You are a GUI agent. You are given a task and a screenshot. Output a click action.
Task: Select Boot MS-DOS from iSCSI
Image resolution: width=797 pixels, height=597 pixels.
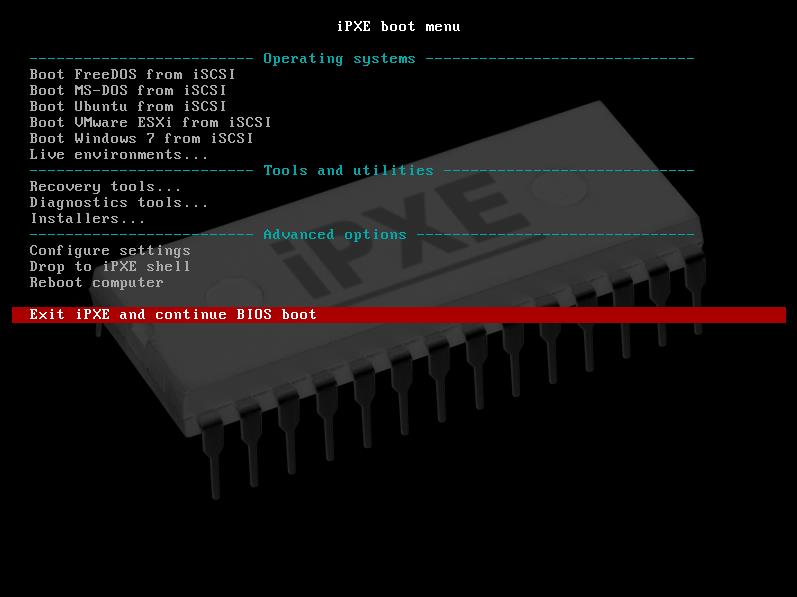point(128,90)
